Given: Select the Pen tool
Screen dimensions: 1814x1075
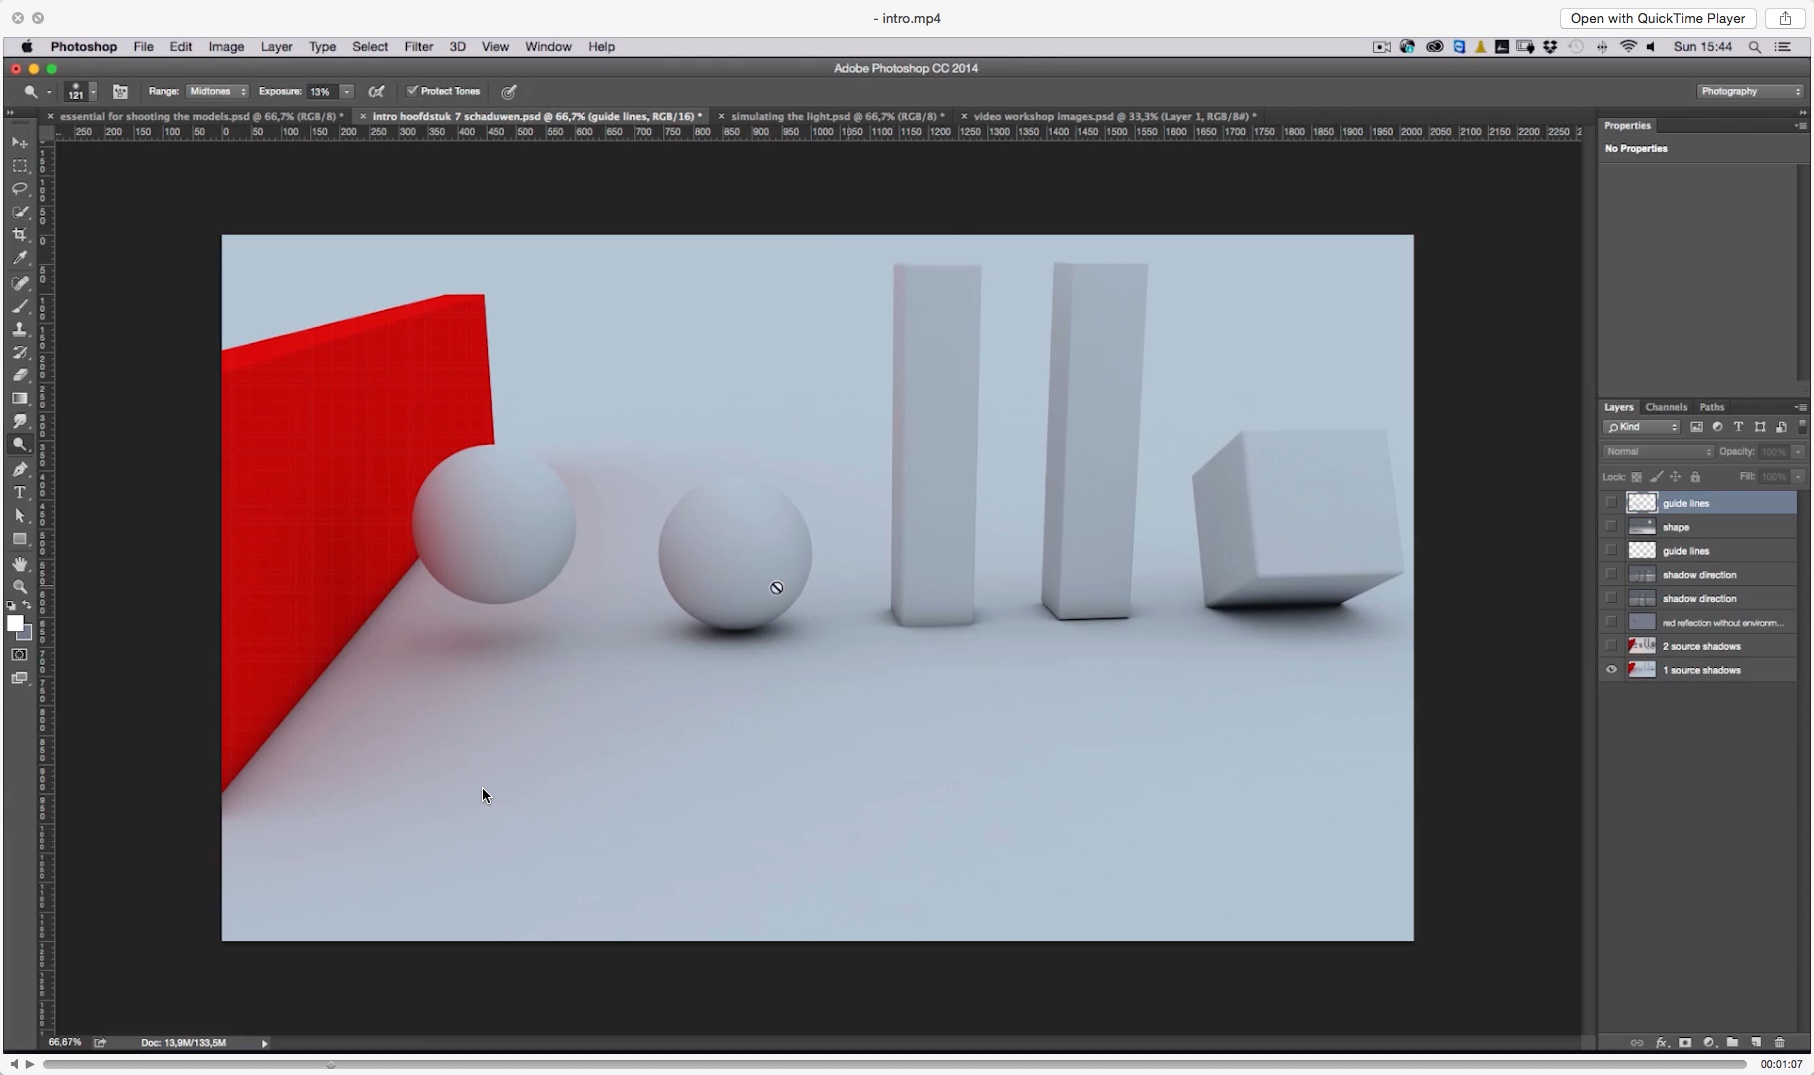Looking at the screenshot, I should (x=20, y=469).
